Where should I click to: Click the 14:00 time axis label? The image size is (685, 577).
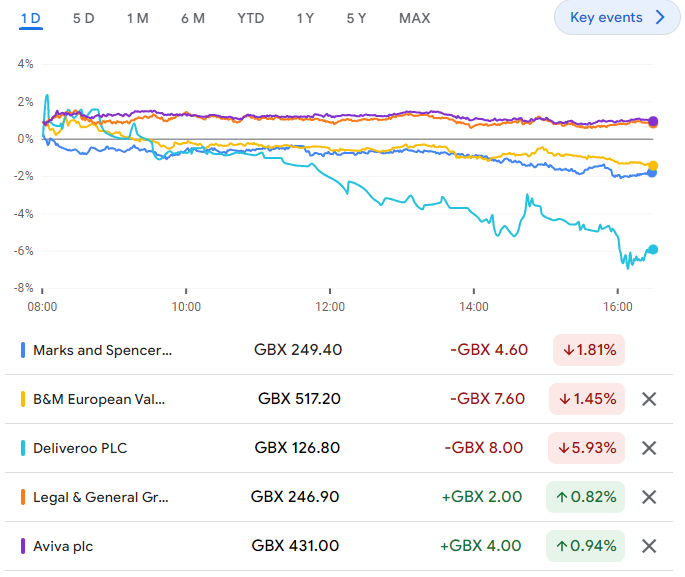474,307
